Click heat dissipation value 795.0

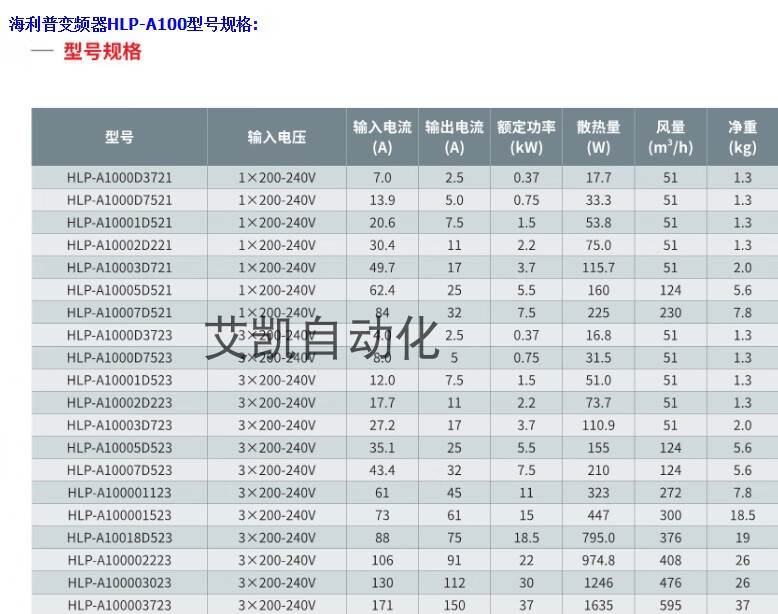point(598,538)
